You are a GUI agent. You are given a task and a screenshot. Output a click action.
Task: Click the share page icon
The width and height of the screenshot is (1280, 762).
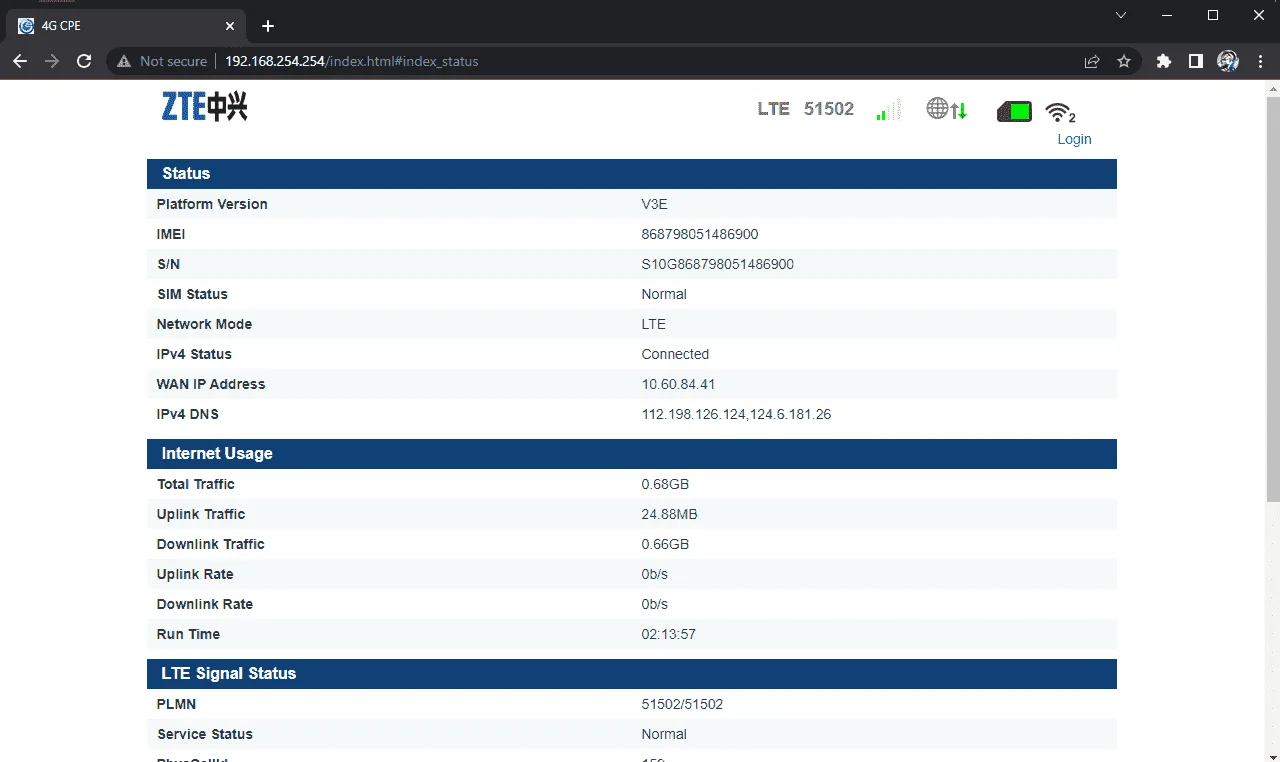[1092, 61]
